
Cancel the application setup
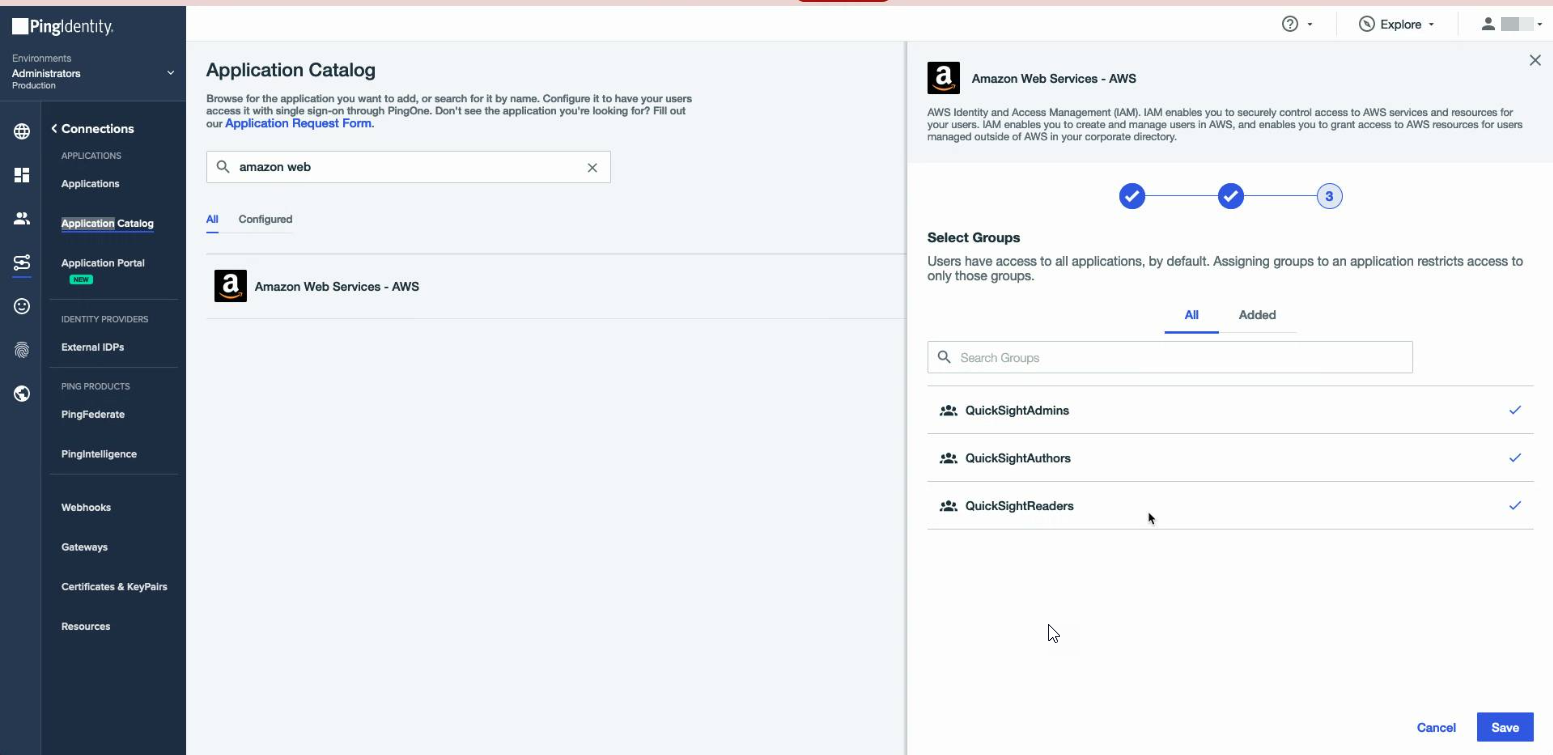pos(1436,728)
